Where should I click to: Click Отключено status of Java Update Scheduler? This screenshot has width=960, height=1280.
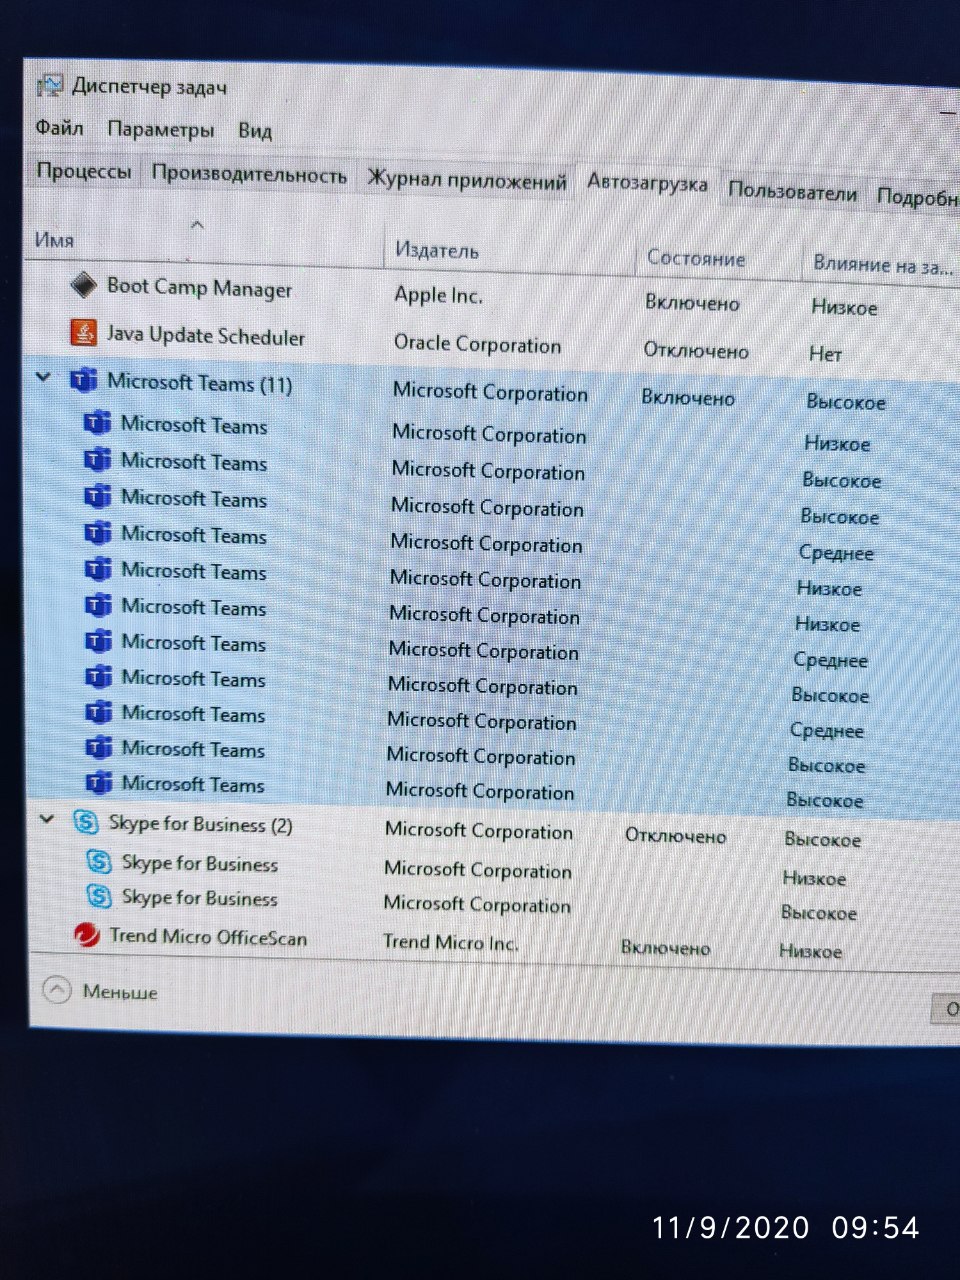(696, 351)
